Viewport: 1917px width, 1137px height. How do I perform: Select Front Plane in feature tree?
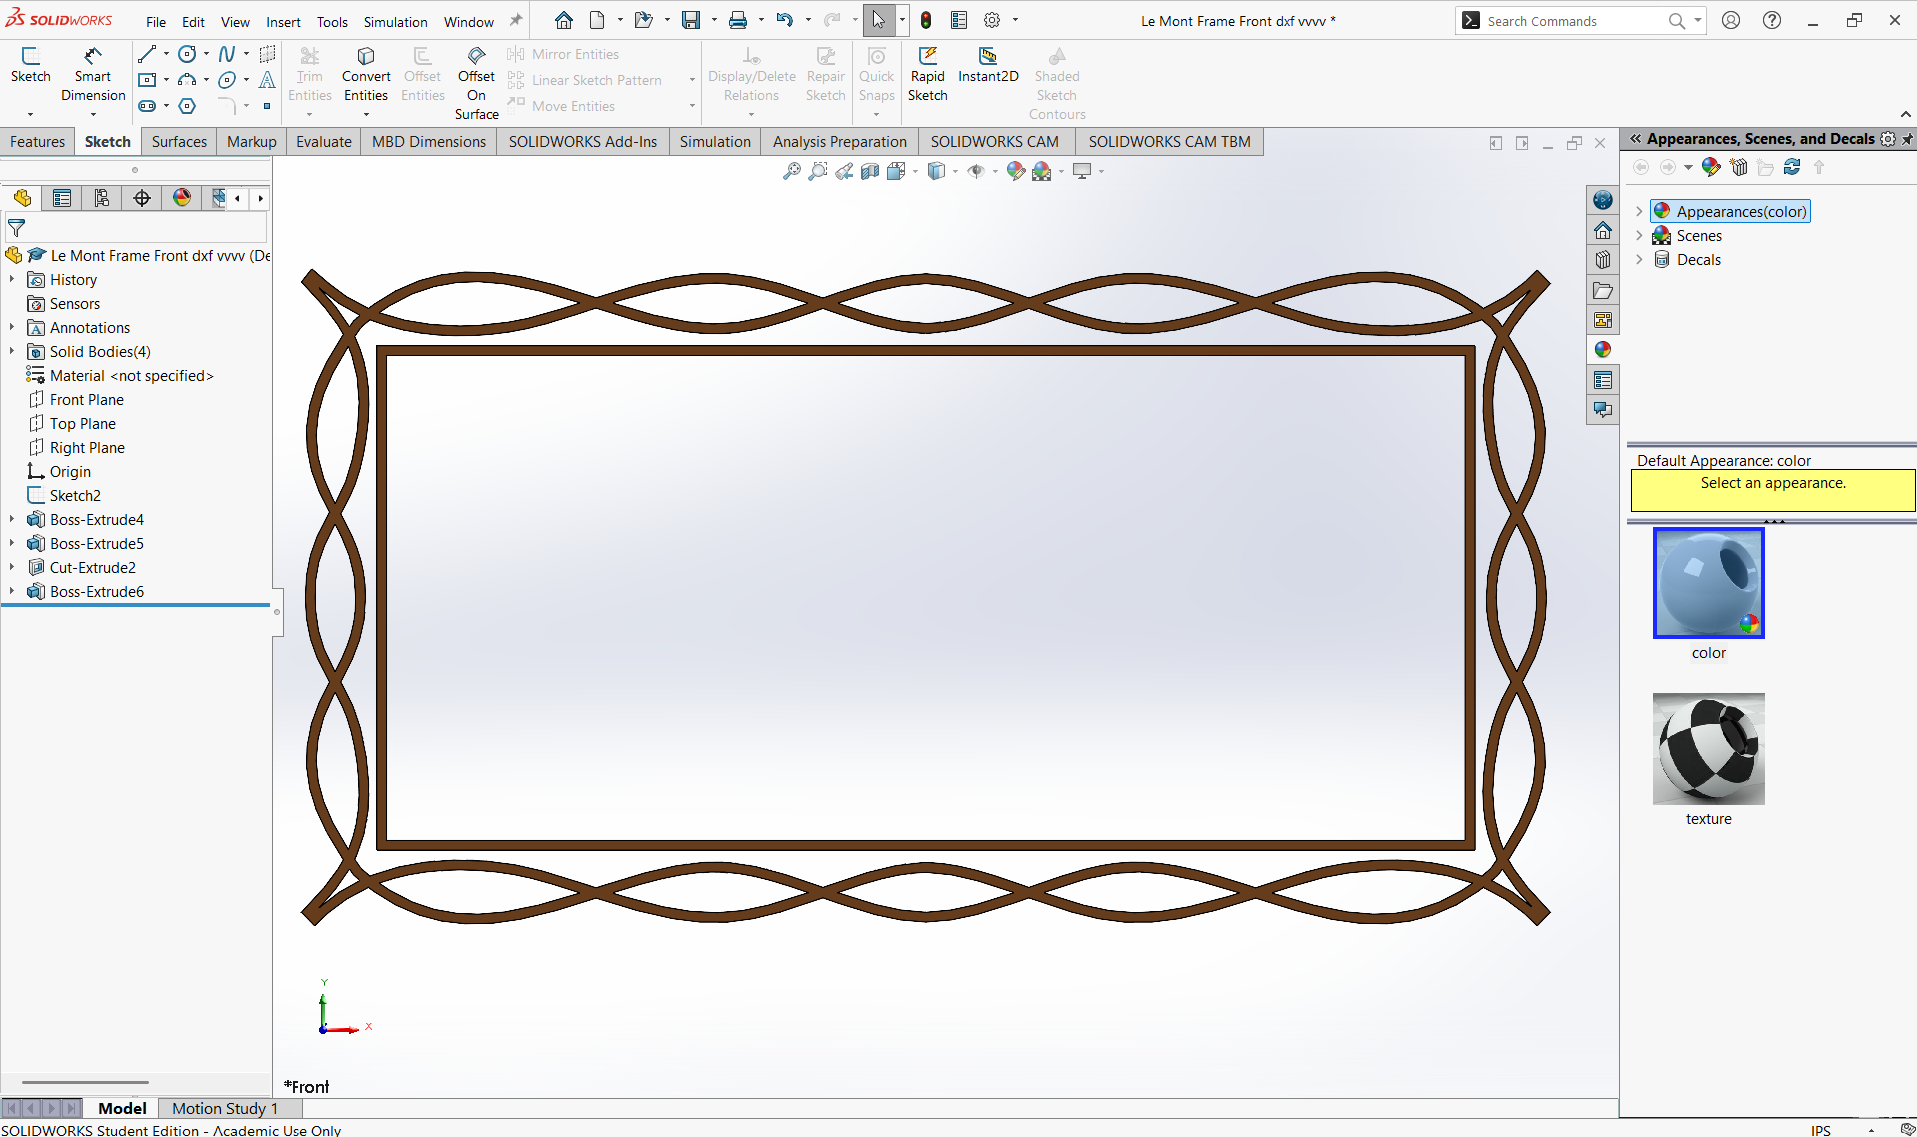click(x=87, y=399)
